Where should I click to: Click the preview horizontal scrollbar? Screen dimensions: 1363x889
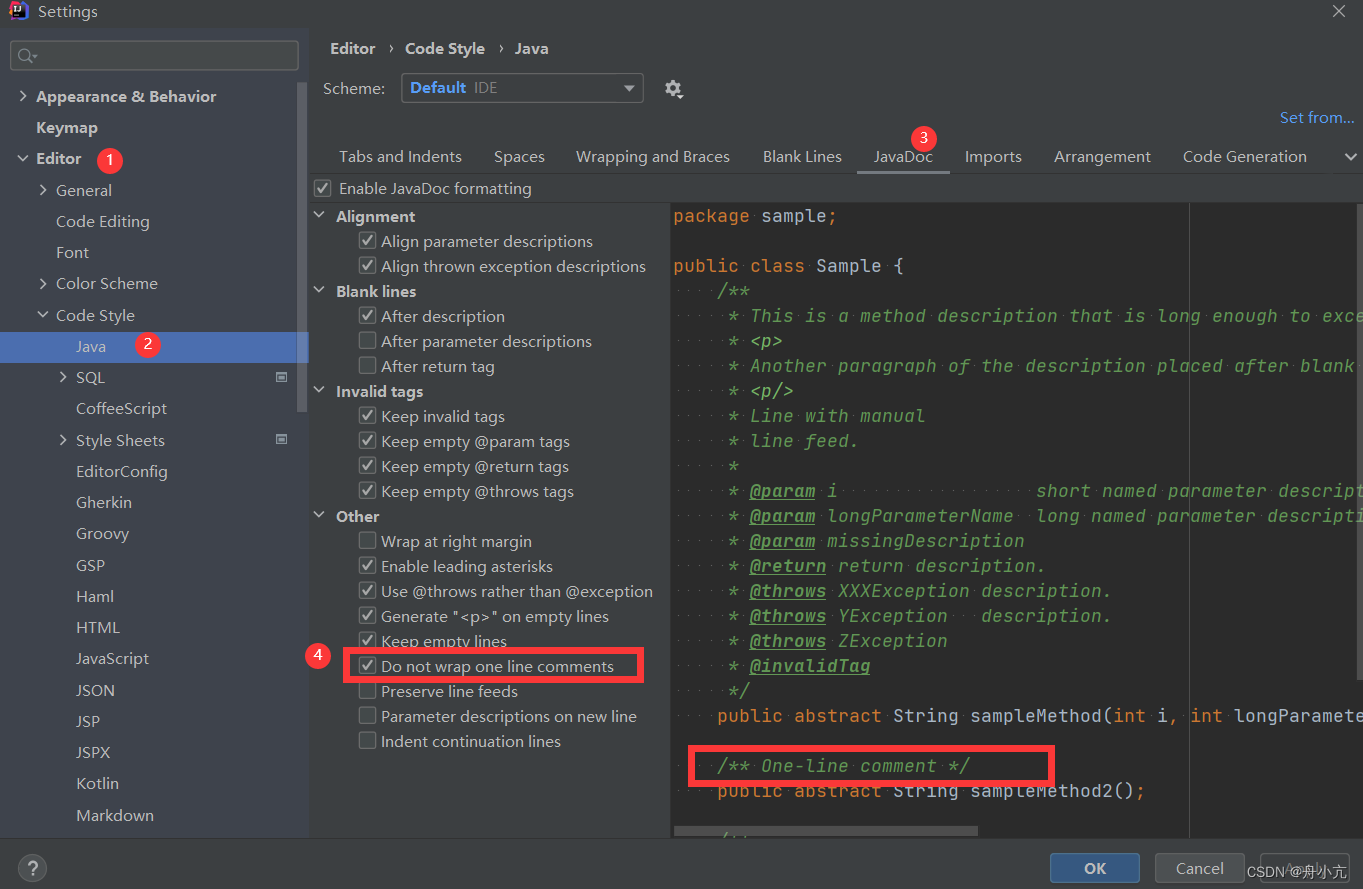point(826,831)
